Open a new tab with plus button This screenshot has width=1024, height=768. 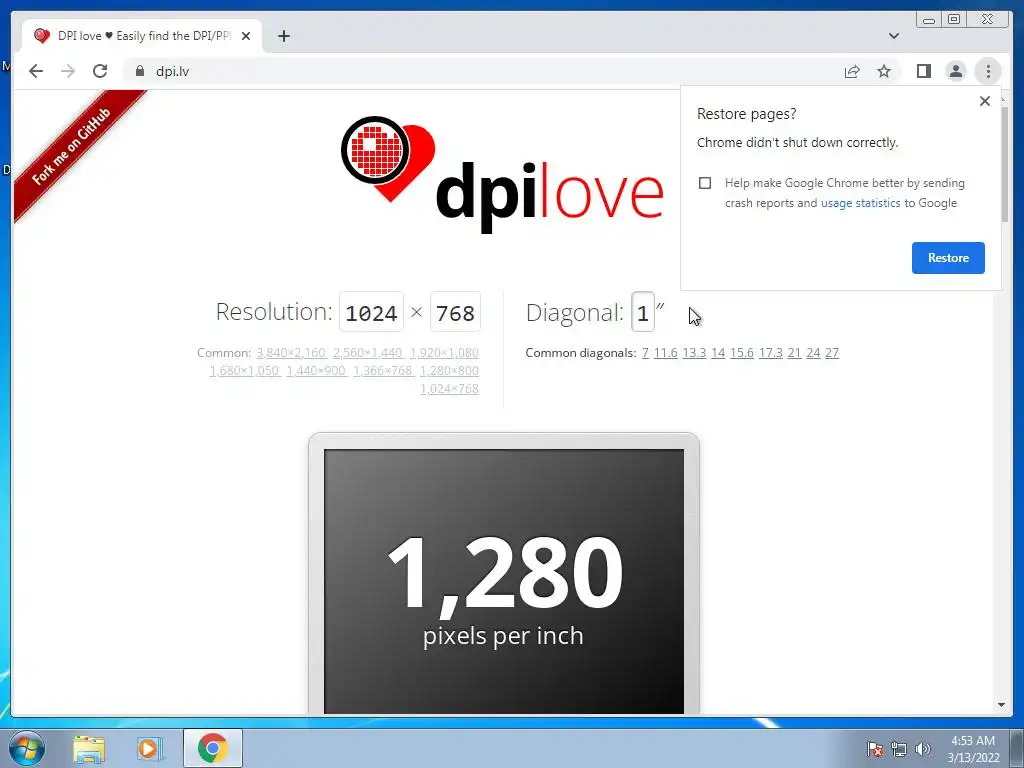click(x=283, y=36)
